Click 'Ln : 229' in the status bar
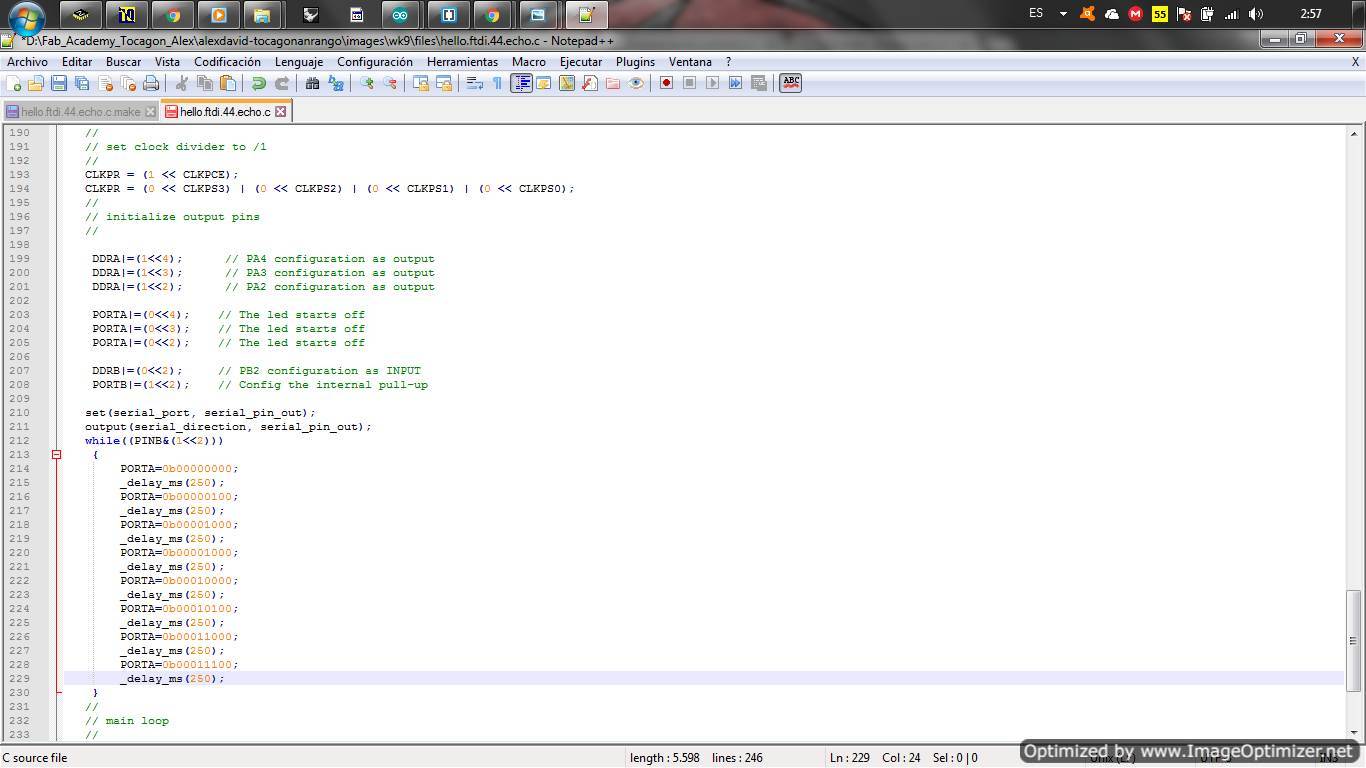The width and height of the screenshot is (1366, 768). pyautogui.click(x=849, y=758)
